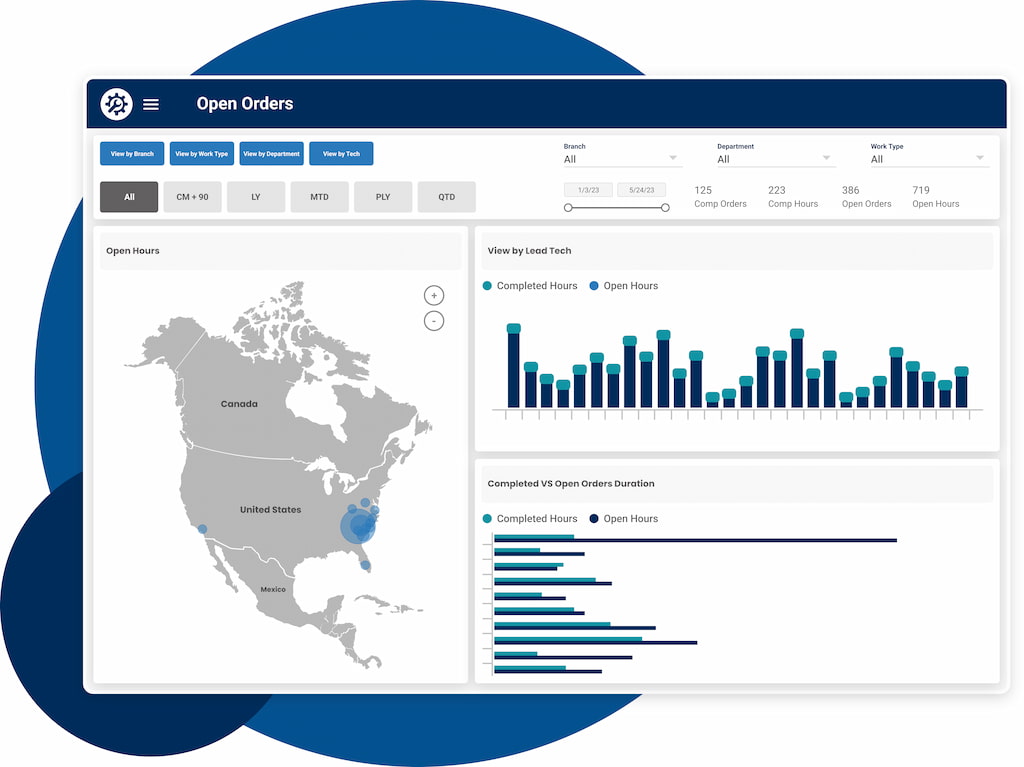Toggle Completed Hours legend in Lead Tech chart

point(530,286)
